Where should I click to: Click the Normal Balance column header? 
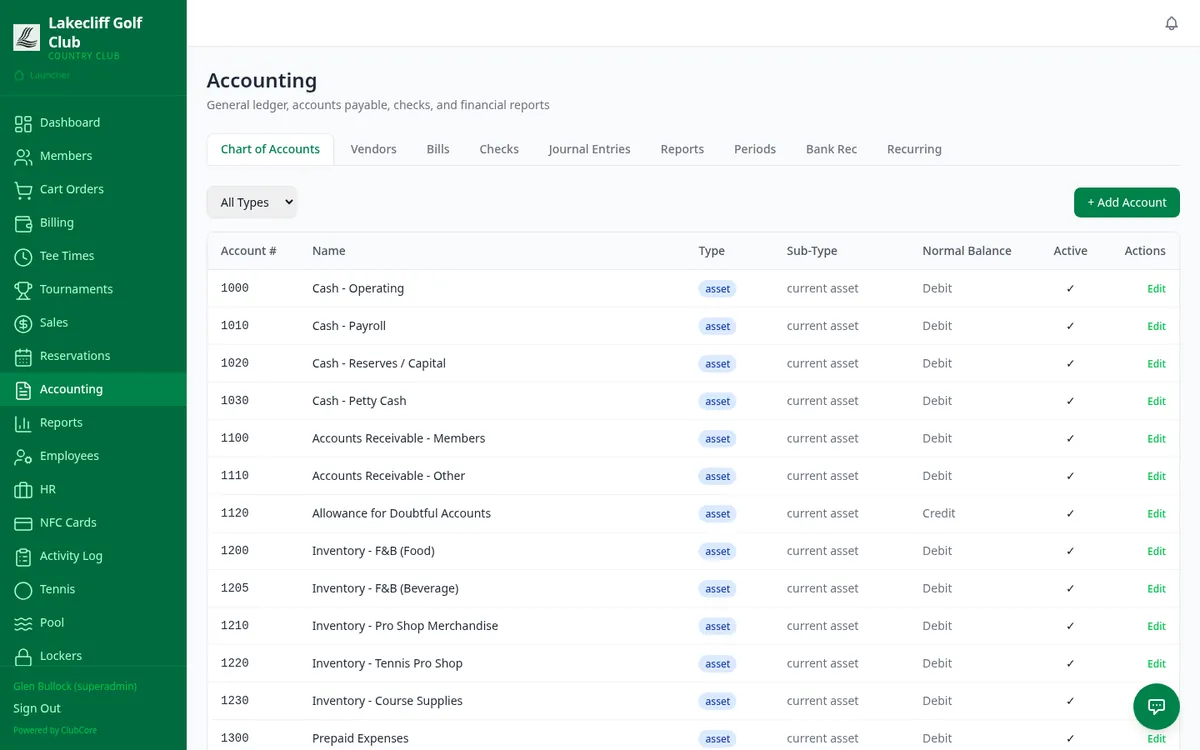pos(967,251)
